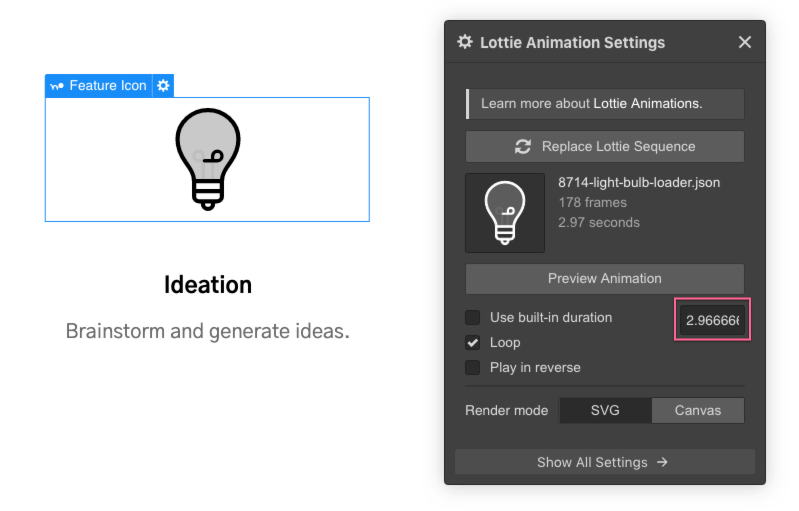Screen dimensions: 799x511
Task: Select SVG render mode
Action: (x=605, y=410)
